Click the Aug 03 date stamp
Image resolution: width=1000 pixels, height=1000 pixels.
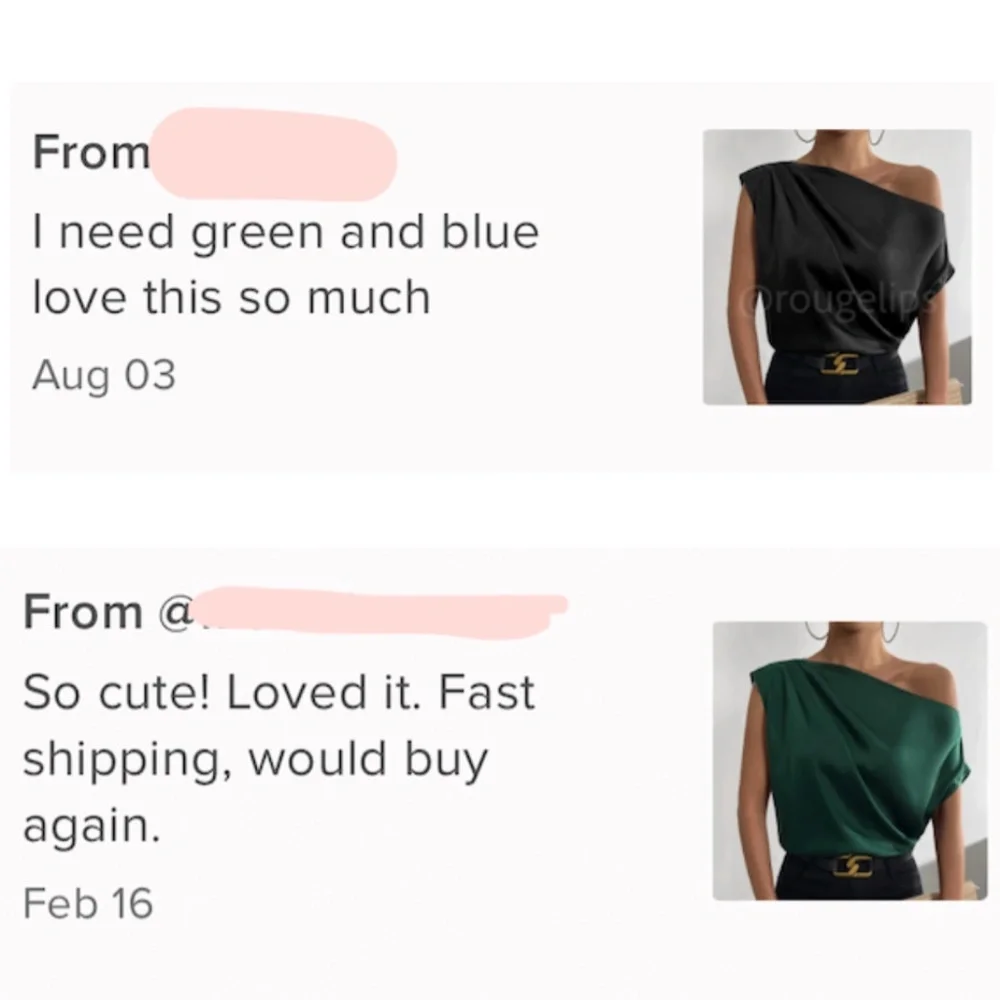click(104, 376)
